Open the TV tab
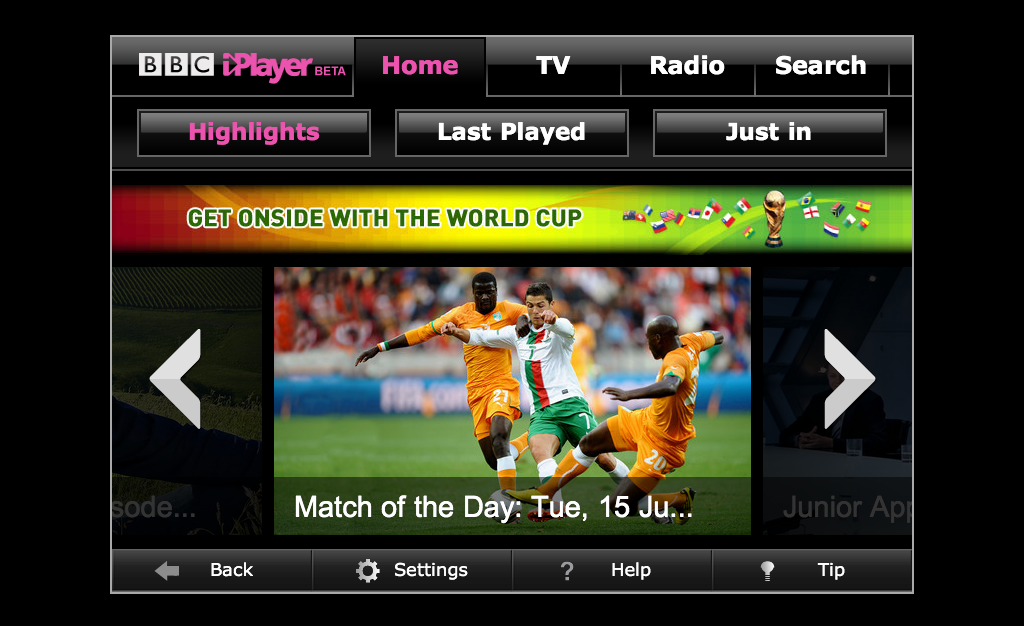The image size is (1024, 626). click(x=553, y=66)
